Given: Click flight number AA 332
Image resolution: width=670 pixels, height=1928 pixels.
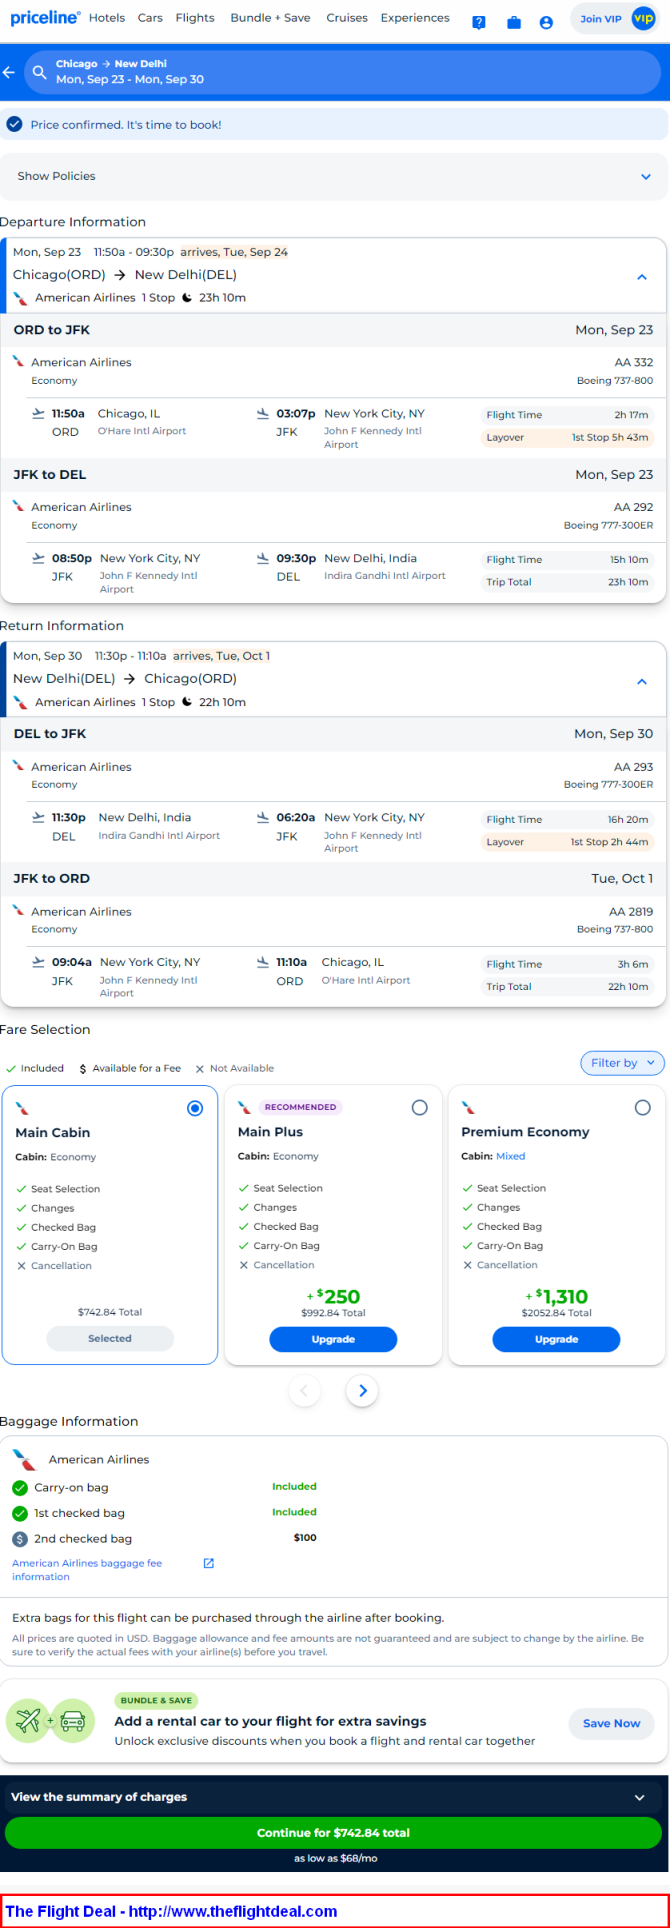Looking at the screenshot, I should [634, 362].
